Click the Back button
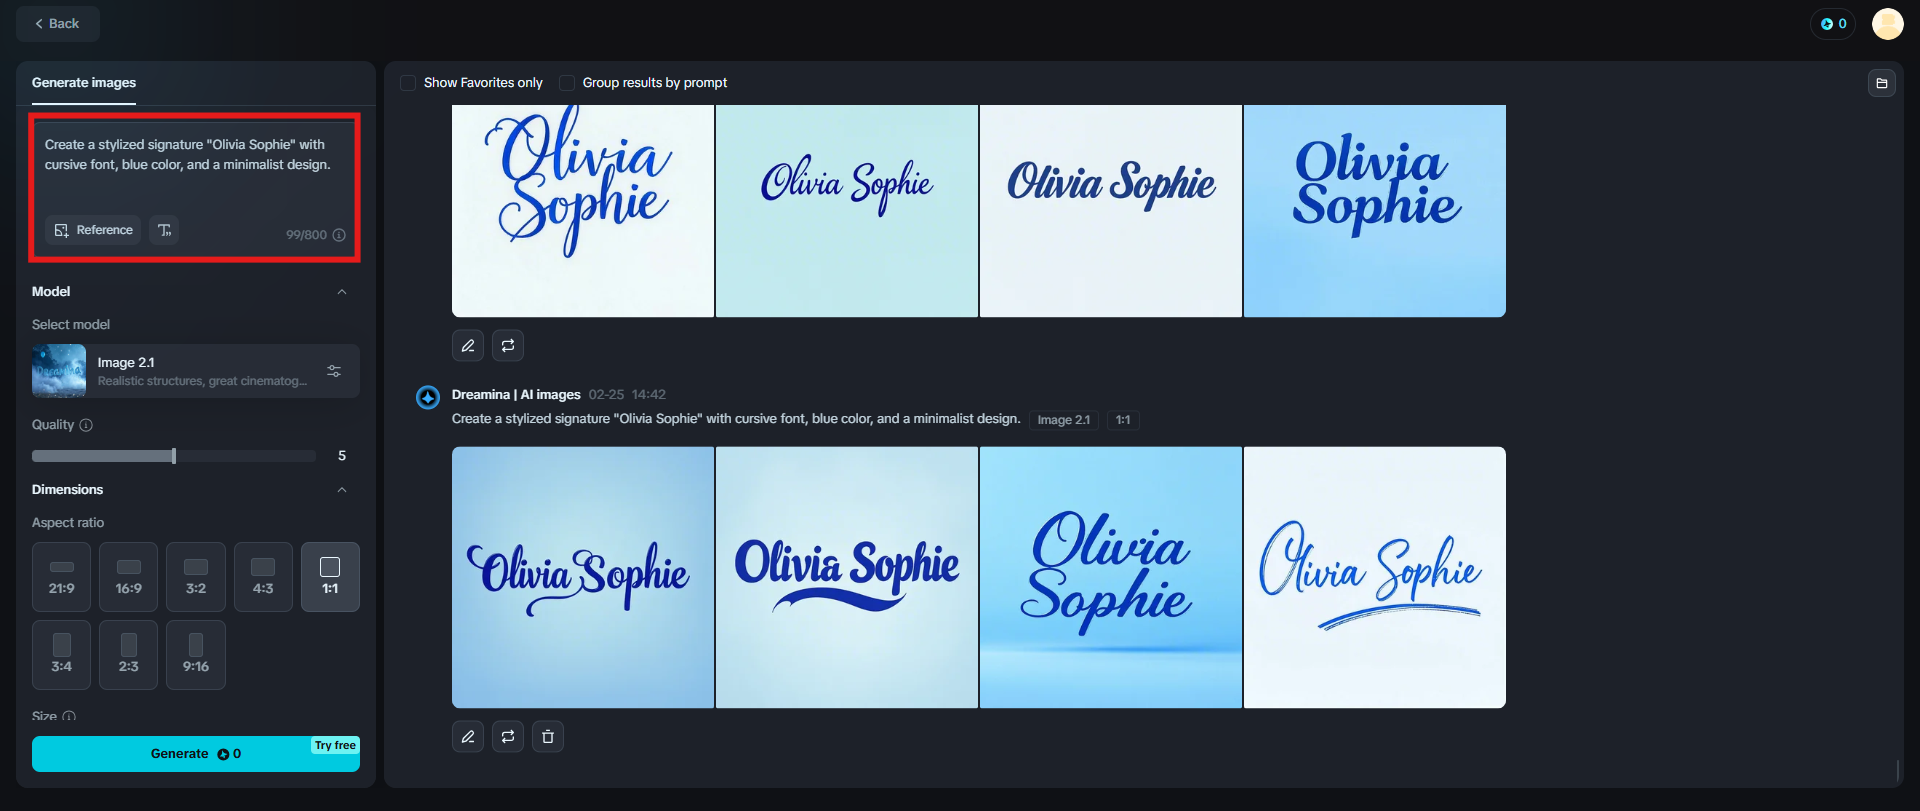Image resolution: width=1920 pixels, height=811 pixels. pos(57,24)
